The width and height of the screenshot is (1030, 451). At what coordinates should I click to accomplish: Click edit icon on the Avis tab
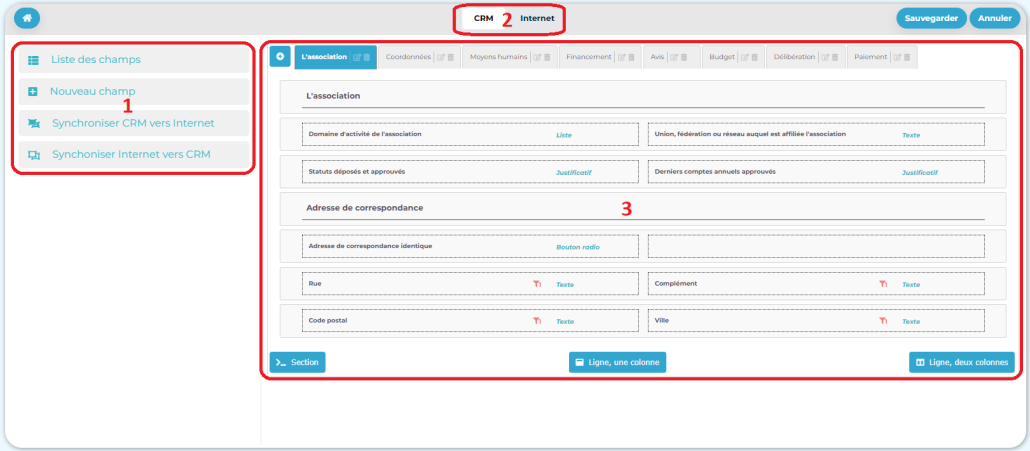674,58
